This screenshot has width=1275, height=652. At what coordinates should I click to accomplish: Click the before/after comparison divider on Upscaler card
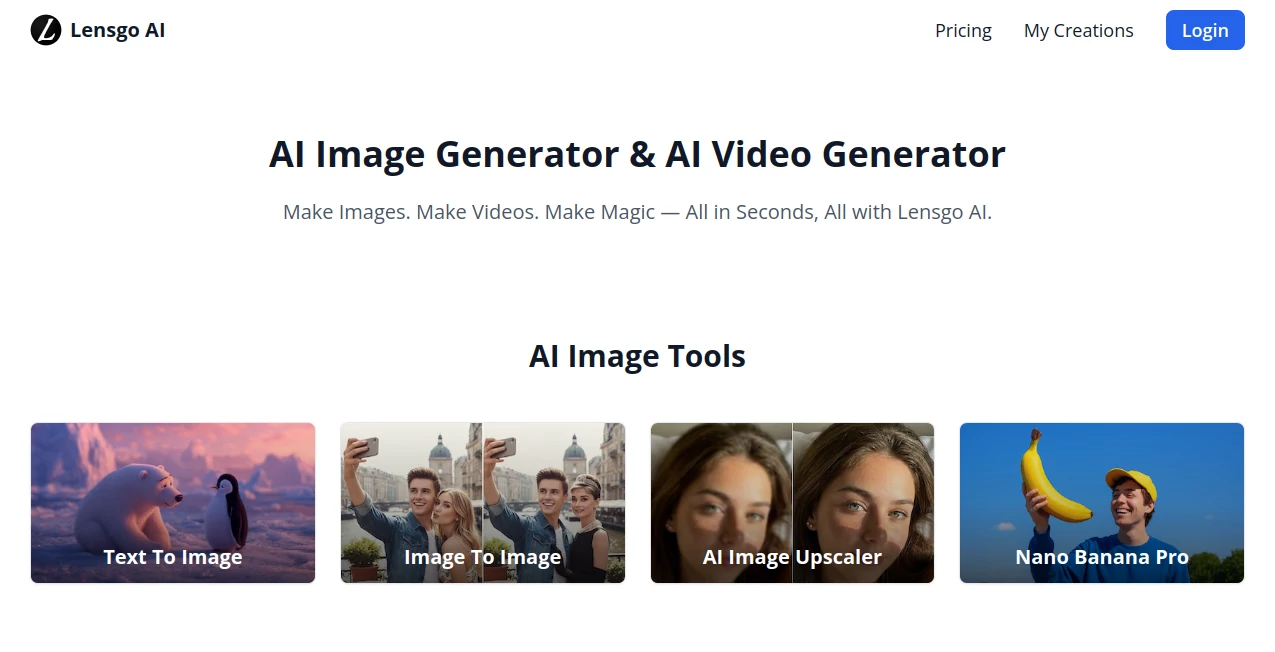point(792,490)
